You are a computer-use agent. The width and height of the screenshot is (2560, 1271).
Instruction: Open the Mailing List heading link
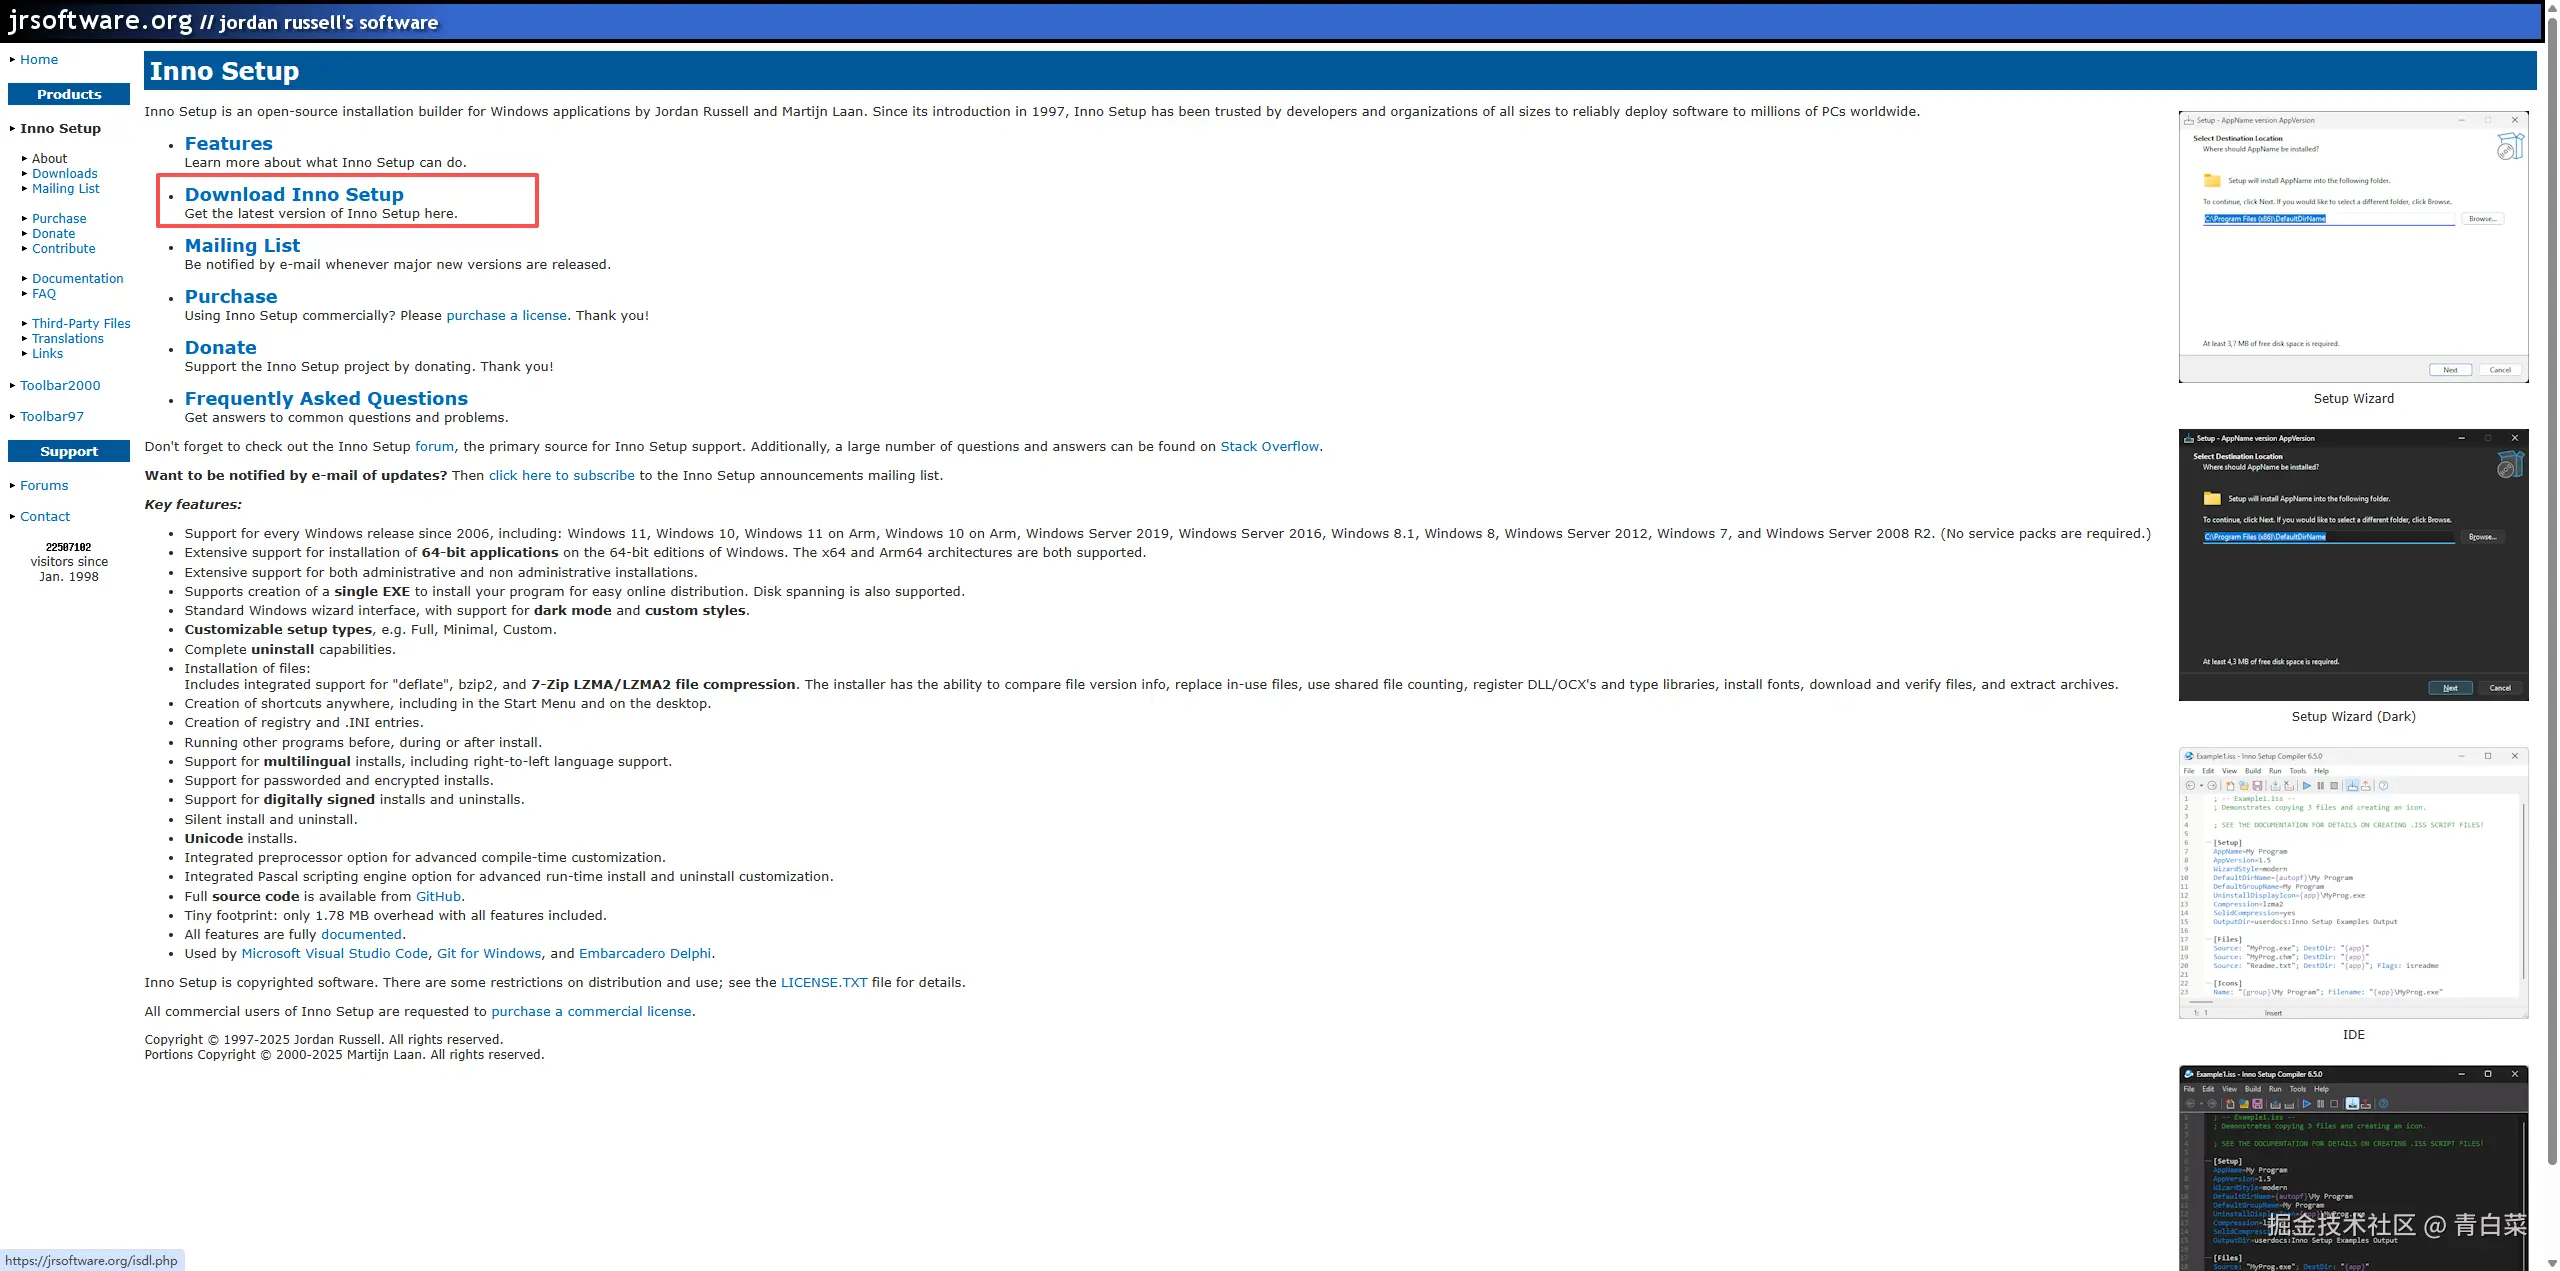click(242, 245)
